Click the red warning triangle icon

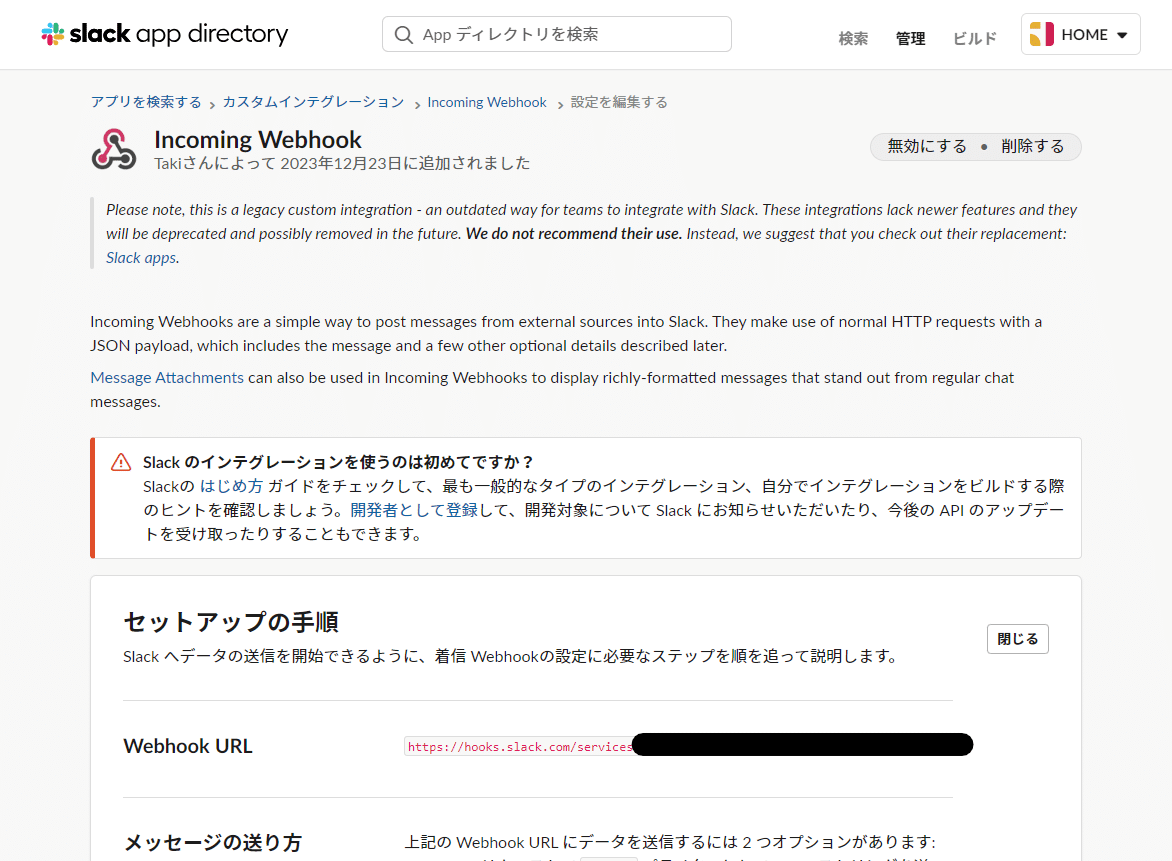pos(121,462)
